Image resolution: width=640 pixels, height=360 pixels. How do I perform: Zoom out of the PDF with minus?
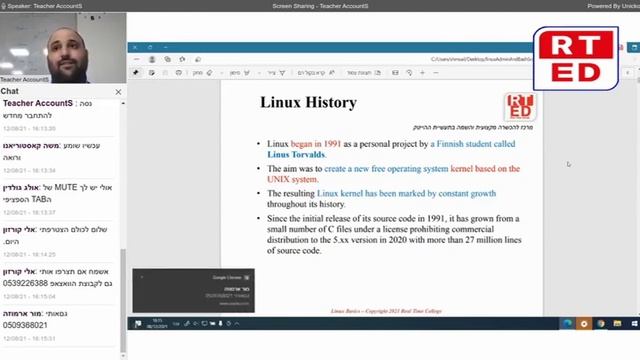(436, 73)
